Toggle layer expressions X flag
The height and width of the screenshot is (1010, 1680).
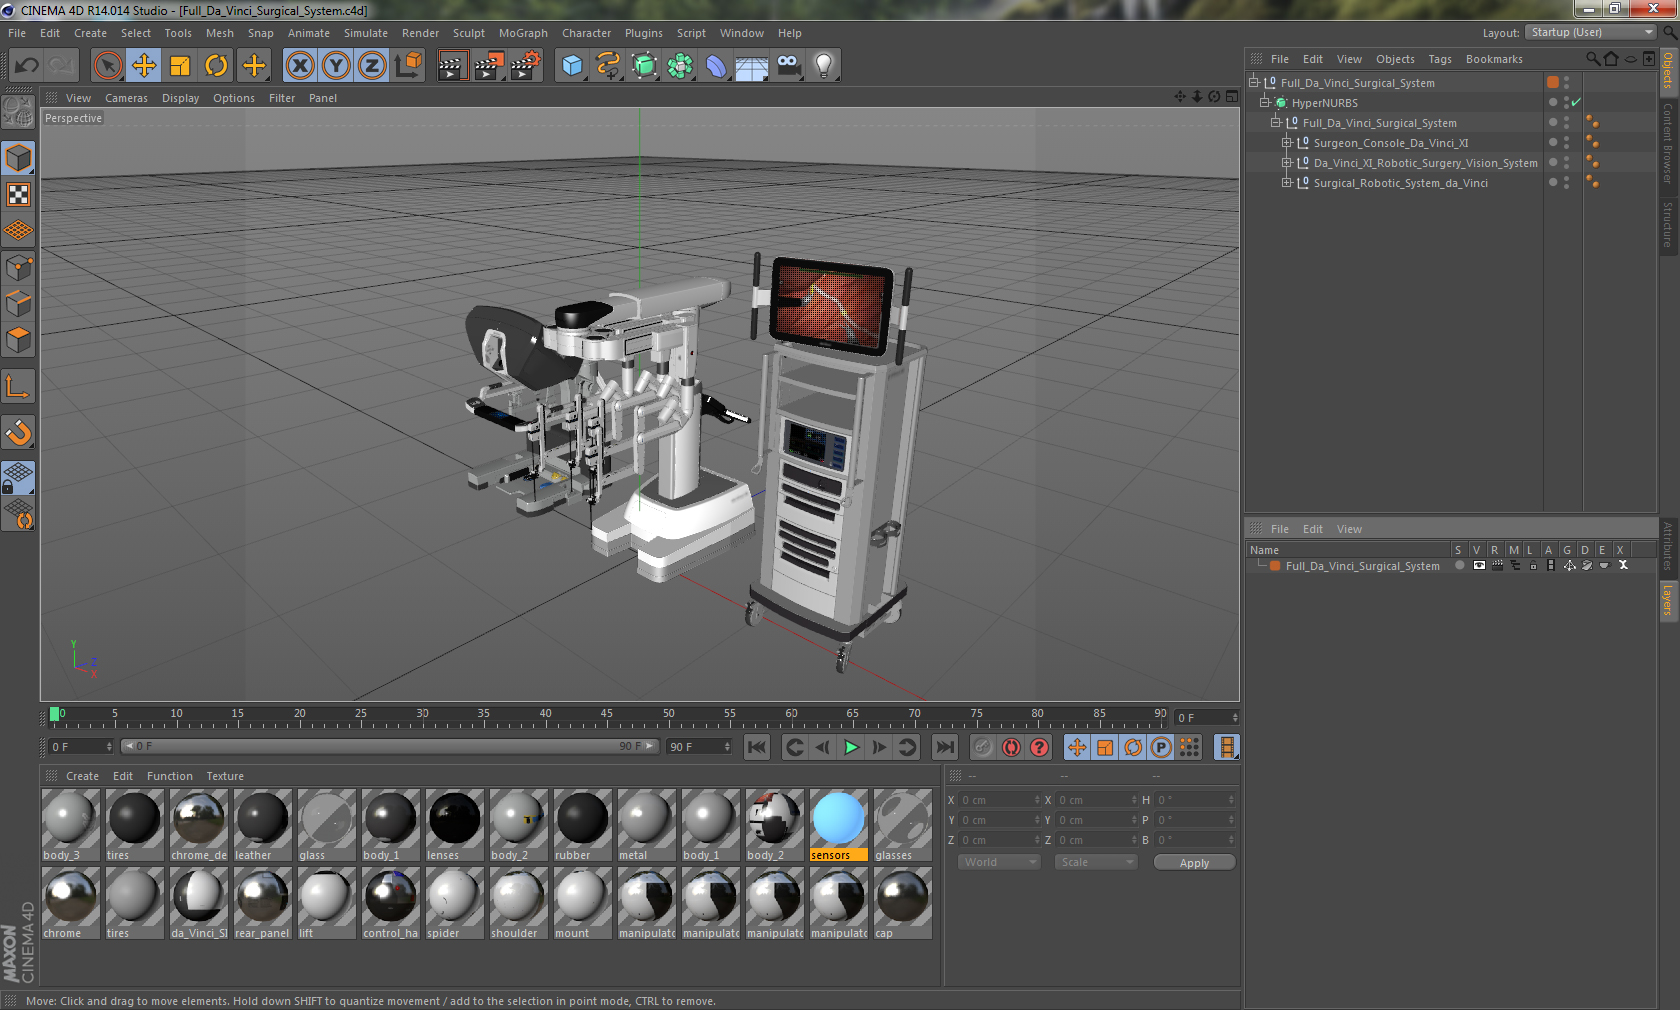tap(1623, 566)
